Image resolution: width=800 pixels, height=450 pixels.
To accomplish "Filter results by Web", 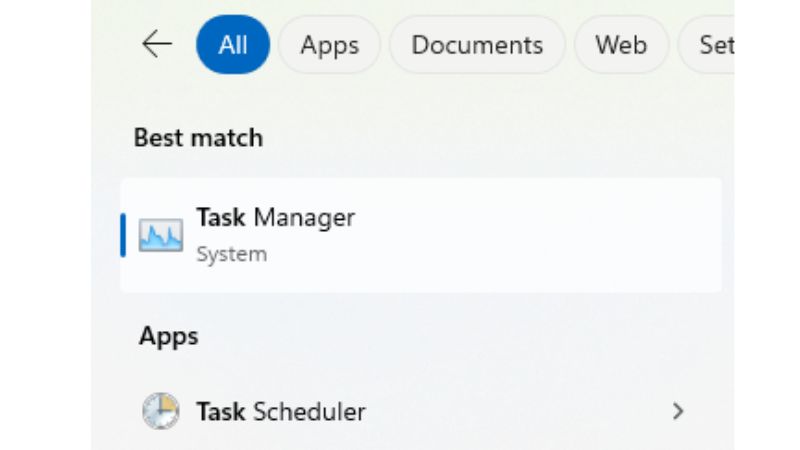I will (620, 45).
